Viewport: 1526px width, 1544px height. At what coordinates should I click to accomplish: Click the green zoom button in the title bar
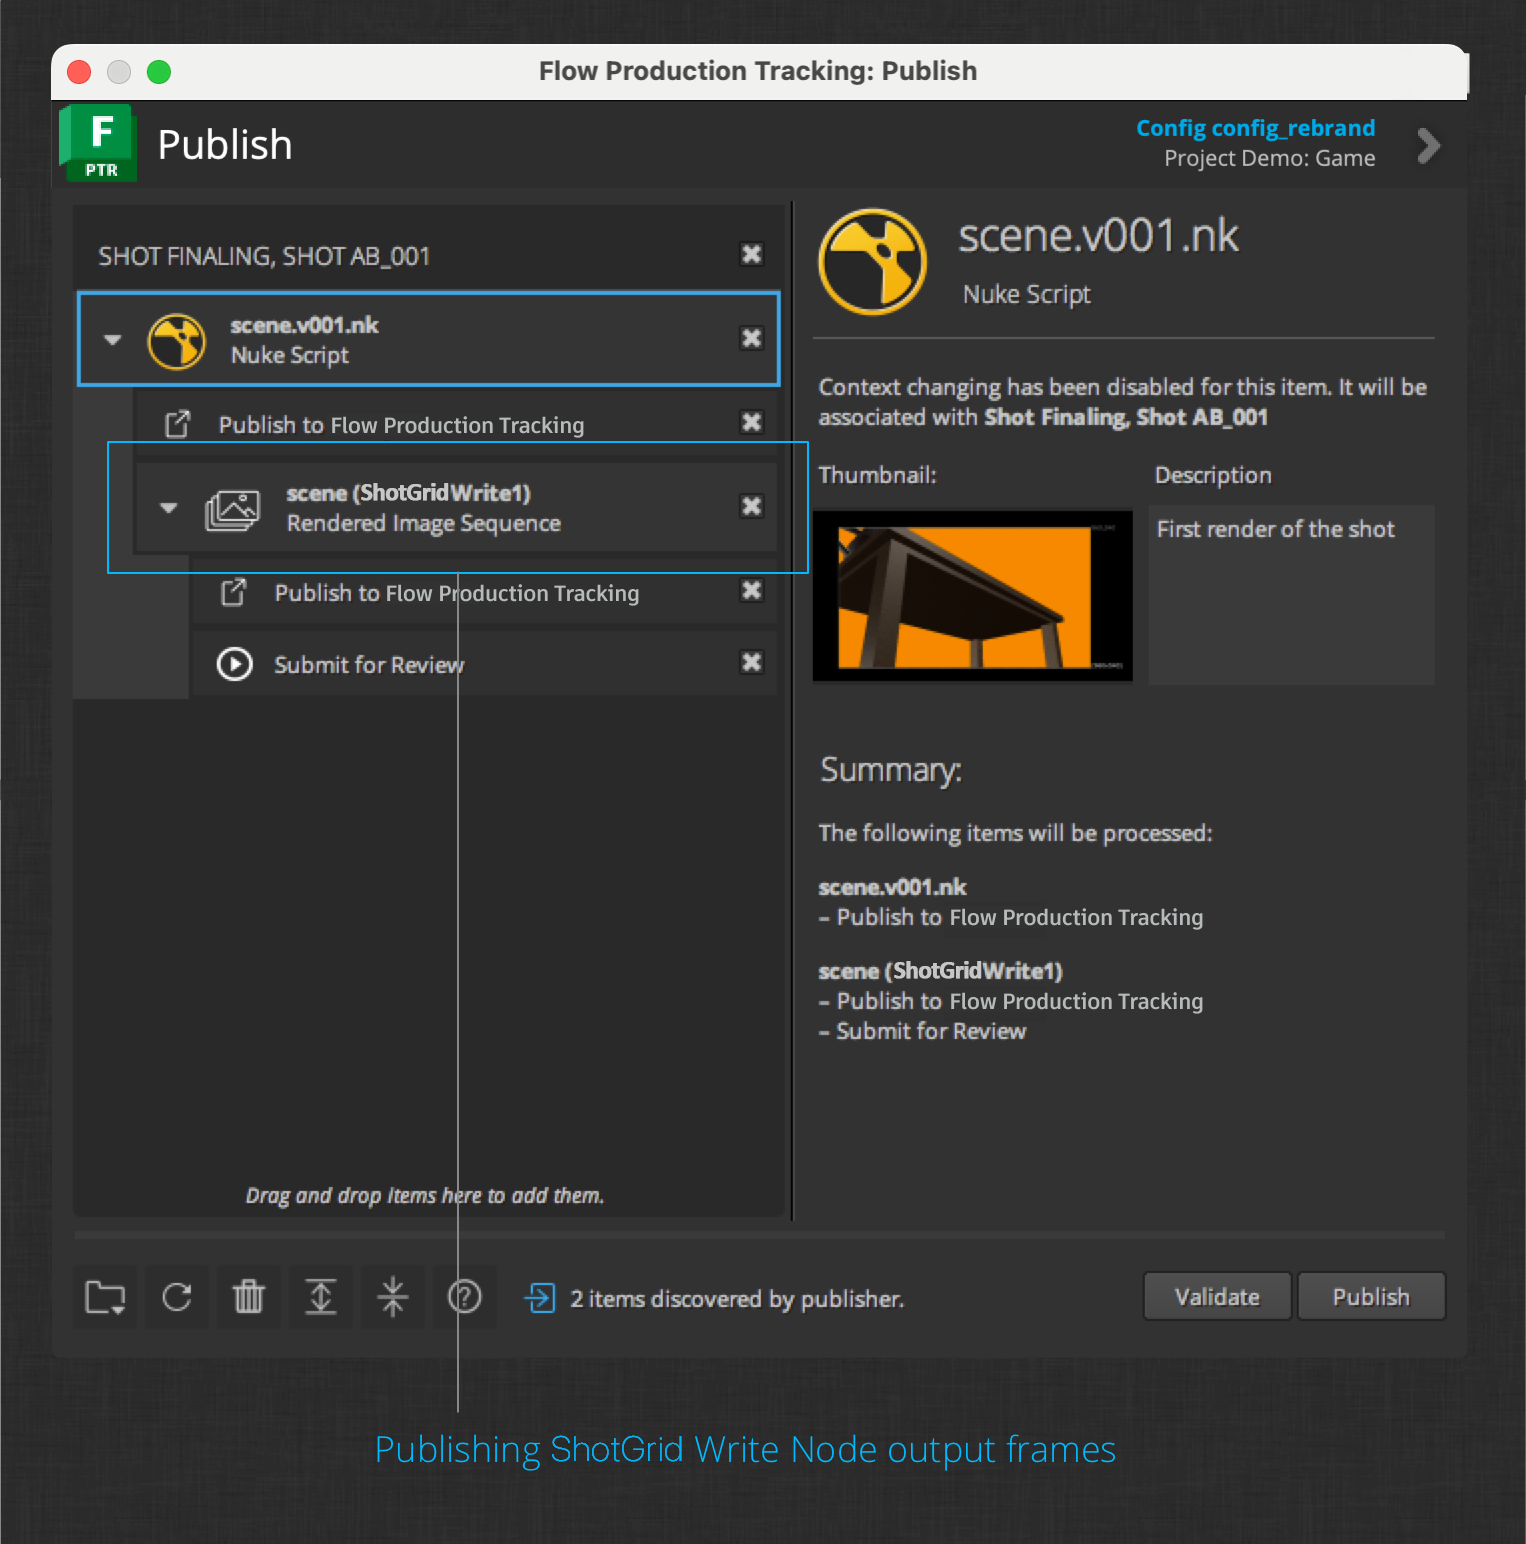(159, 72)
